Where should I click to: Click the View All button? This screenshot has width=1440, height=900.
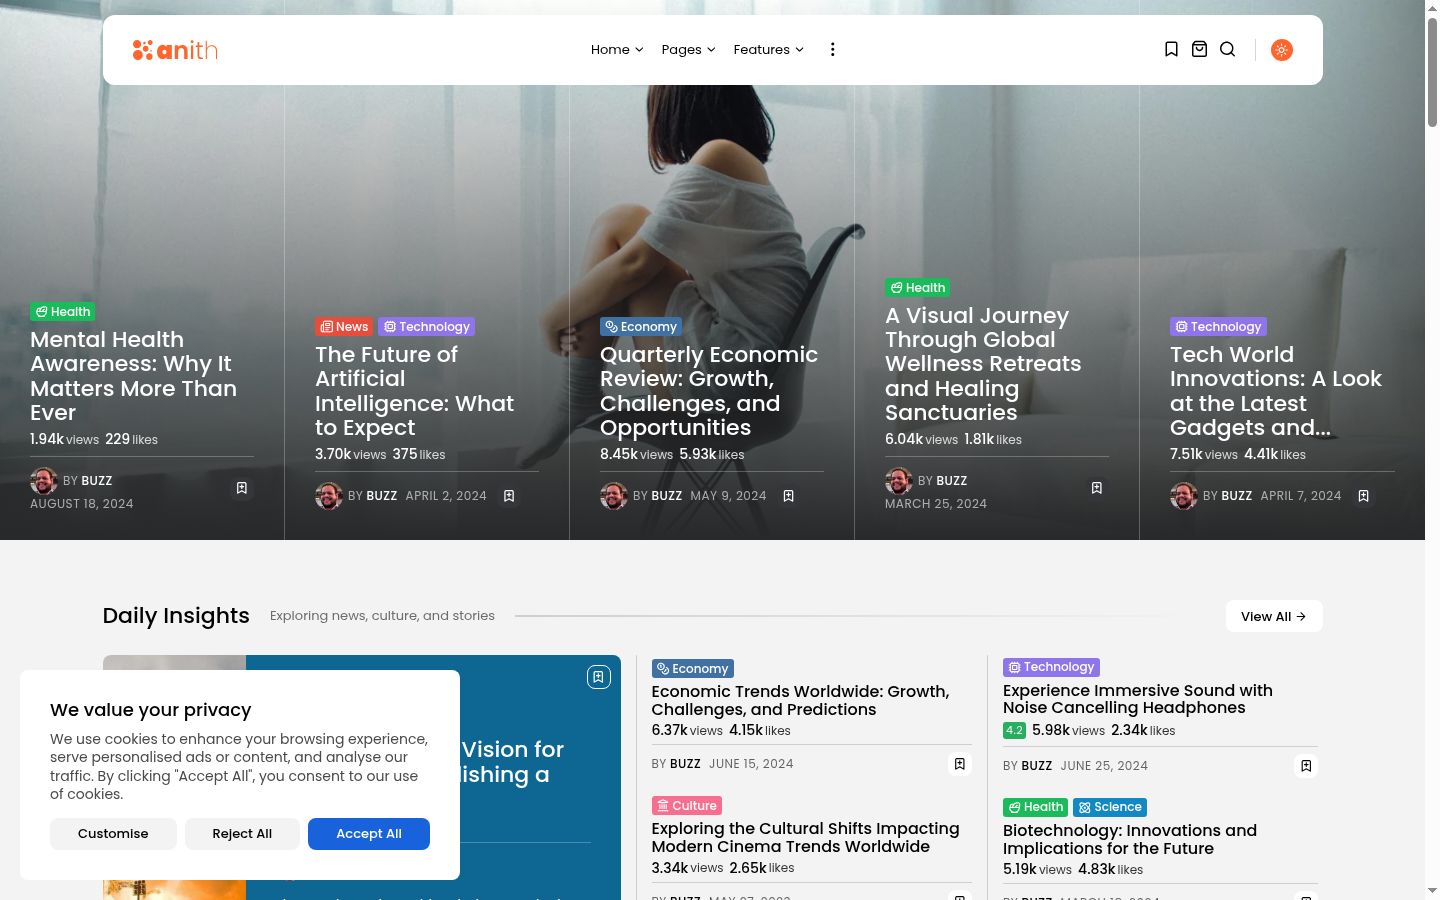(1274, 616)
